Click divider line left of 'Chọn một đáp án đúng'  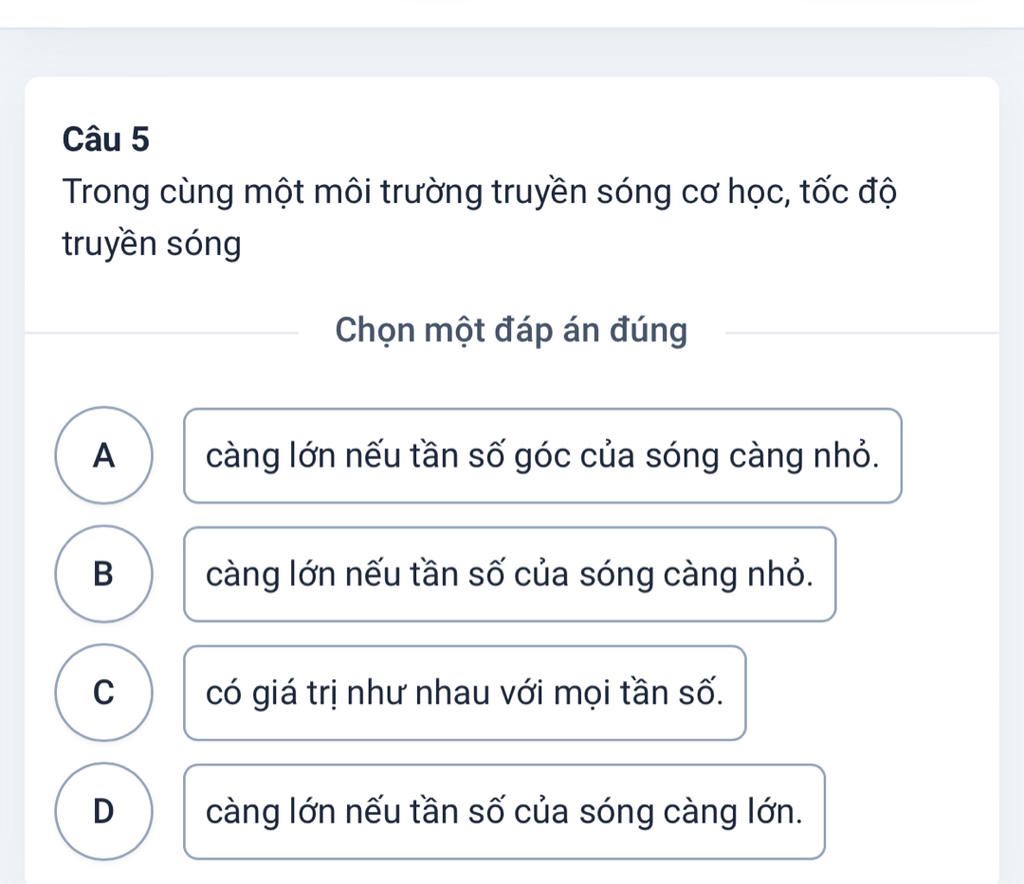[x=162, y=333]
